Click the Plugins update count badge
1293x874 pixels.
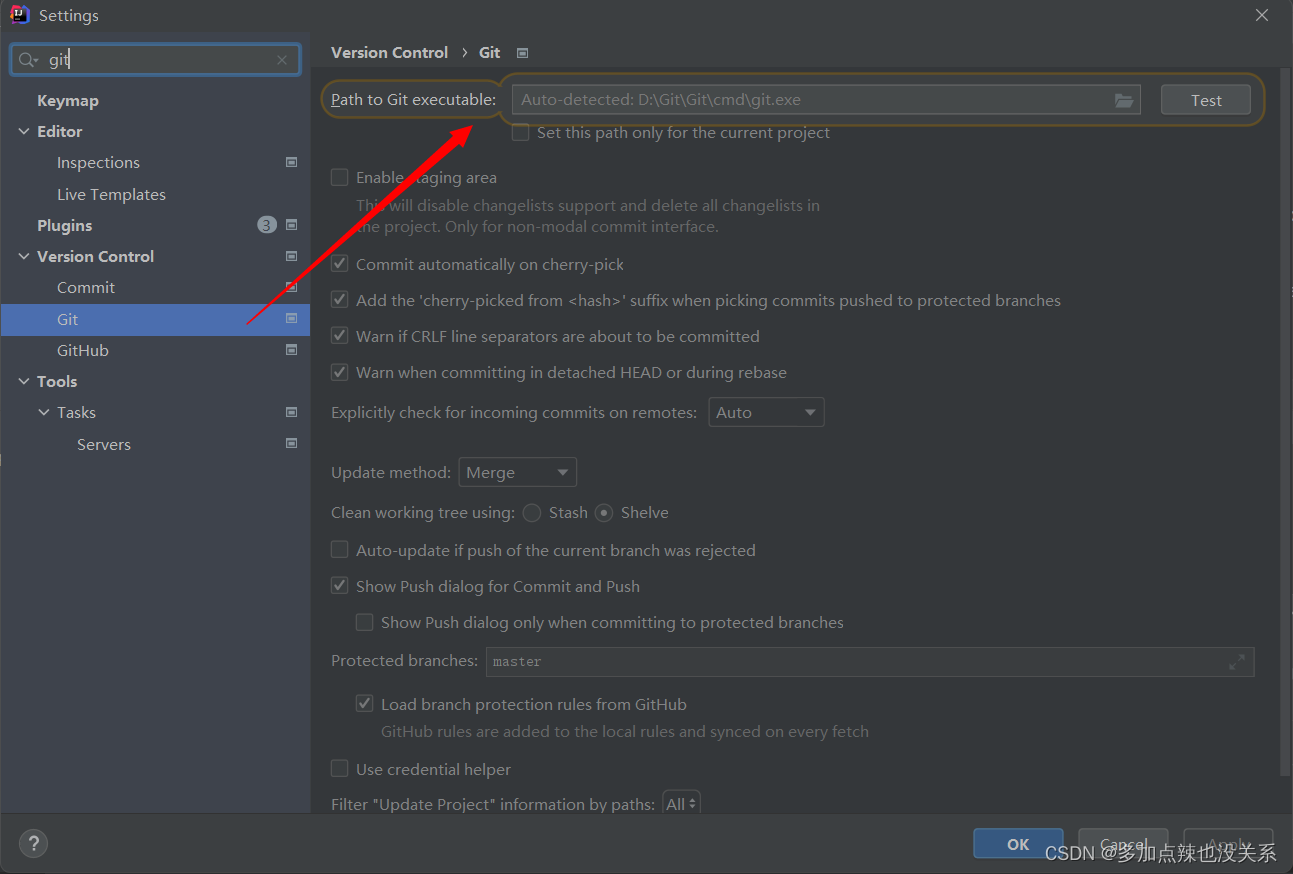click(267, 225)
